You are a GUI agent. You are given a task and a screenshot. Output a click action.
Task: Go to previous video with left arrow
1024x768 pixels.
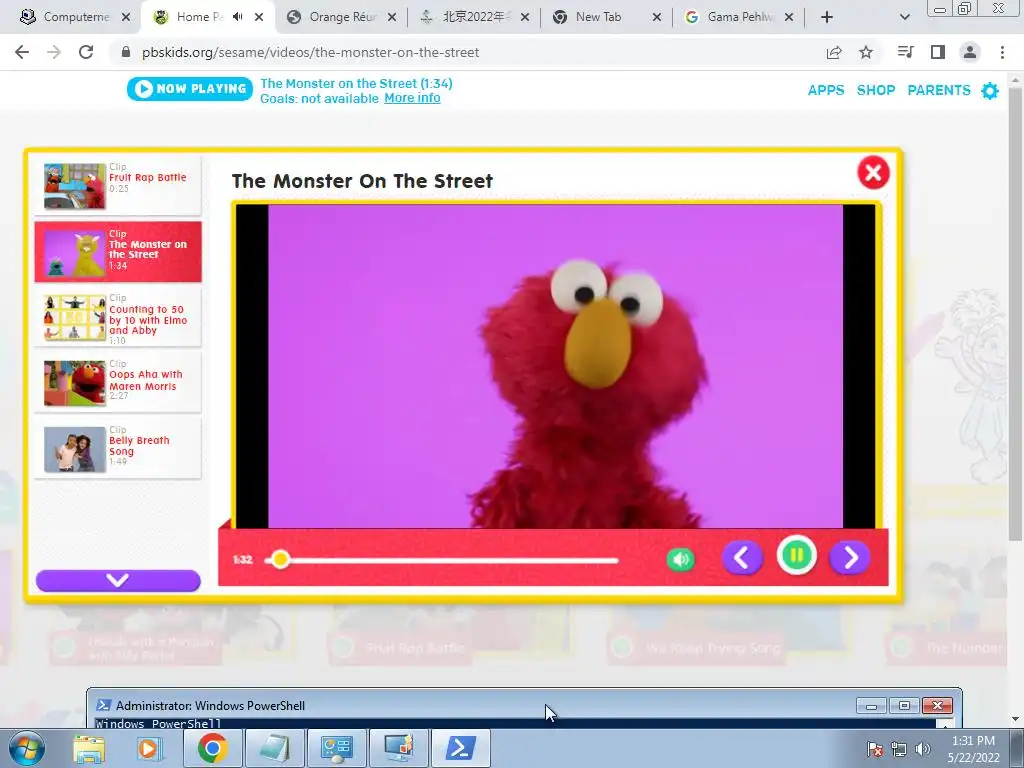[x=743, y=558]
